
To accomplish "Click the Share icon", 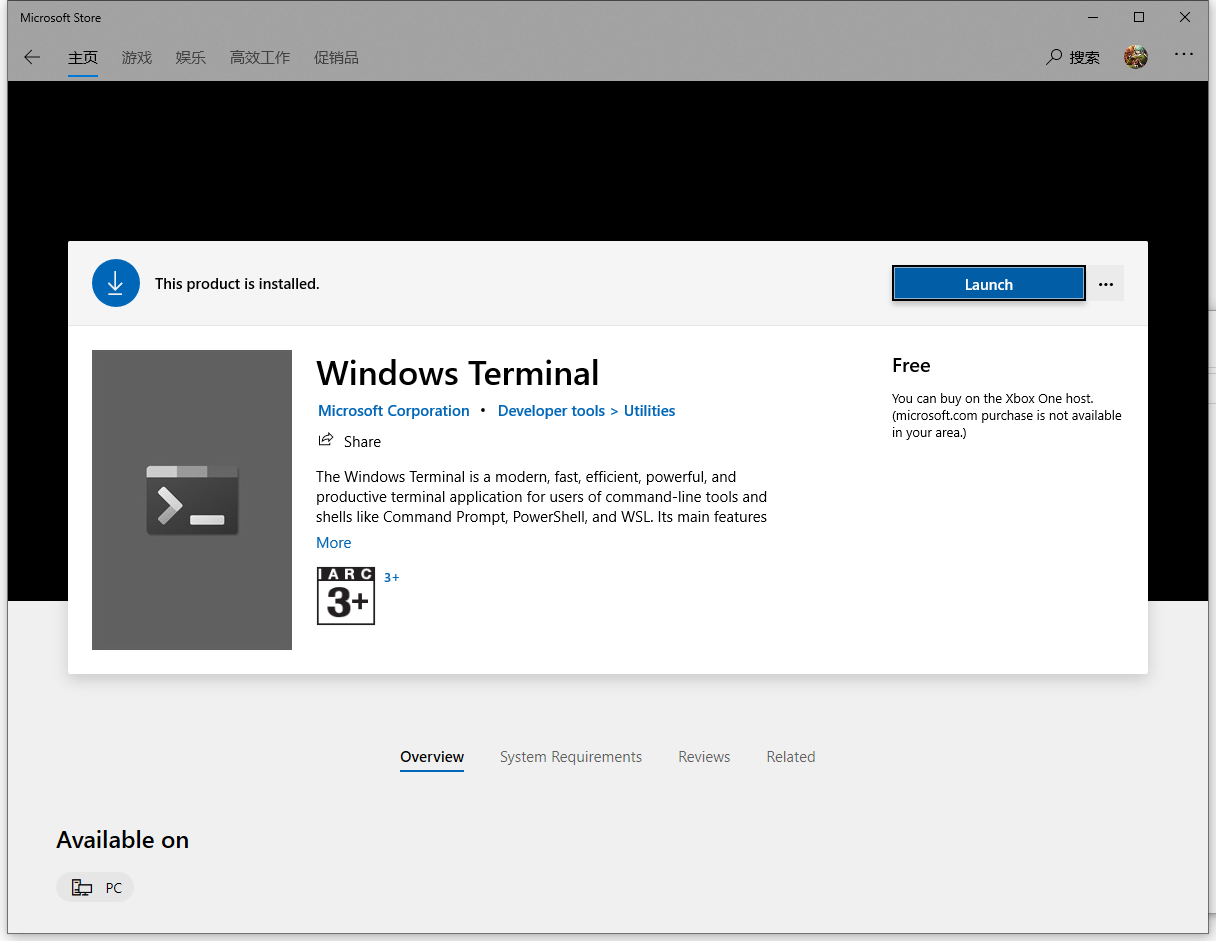I will (x=325, y=440).
